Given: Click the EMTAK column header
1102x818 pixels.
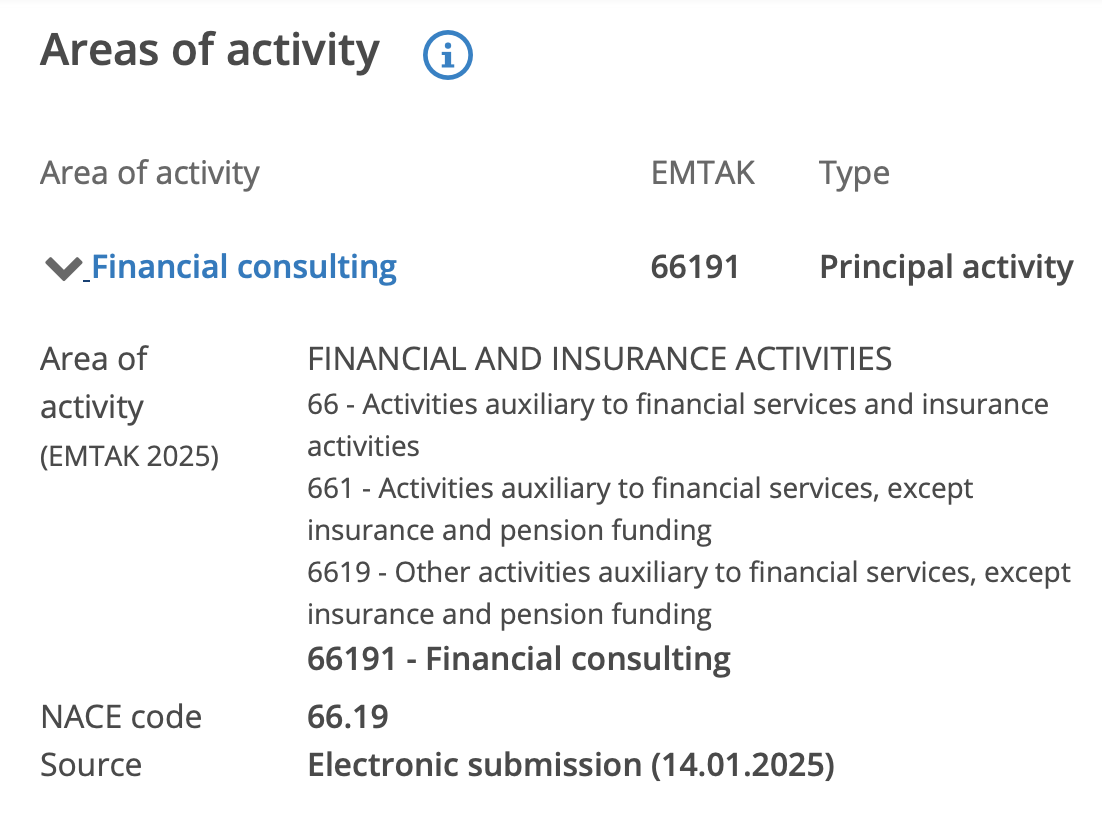Looking at the screenshot, I should click(703, 173).
